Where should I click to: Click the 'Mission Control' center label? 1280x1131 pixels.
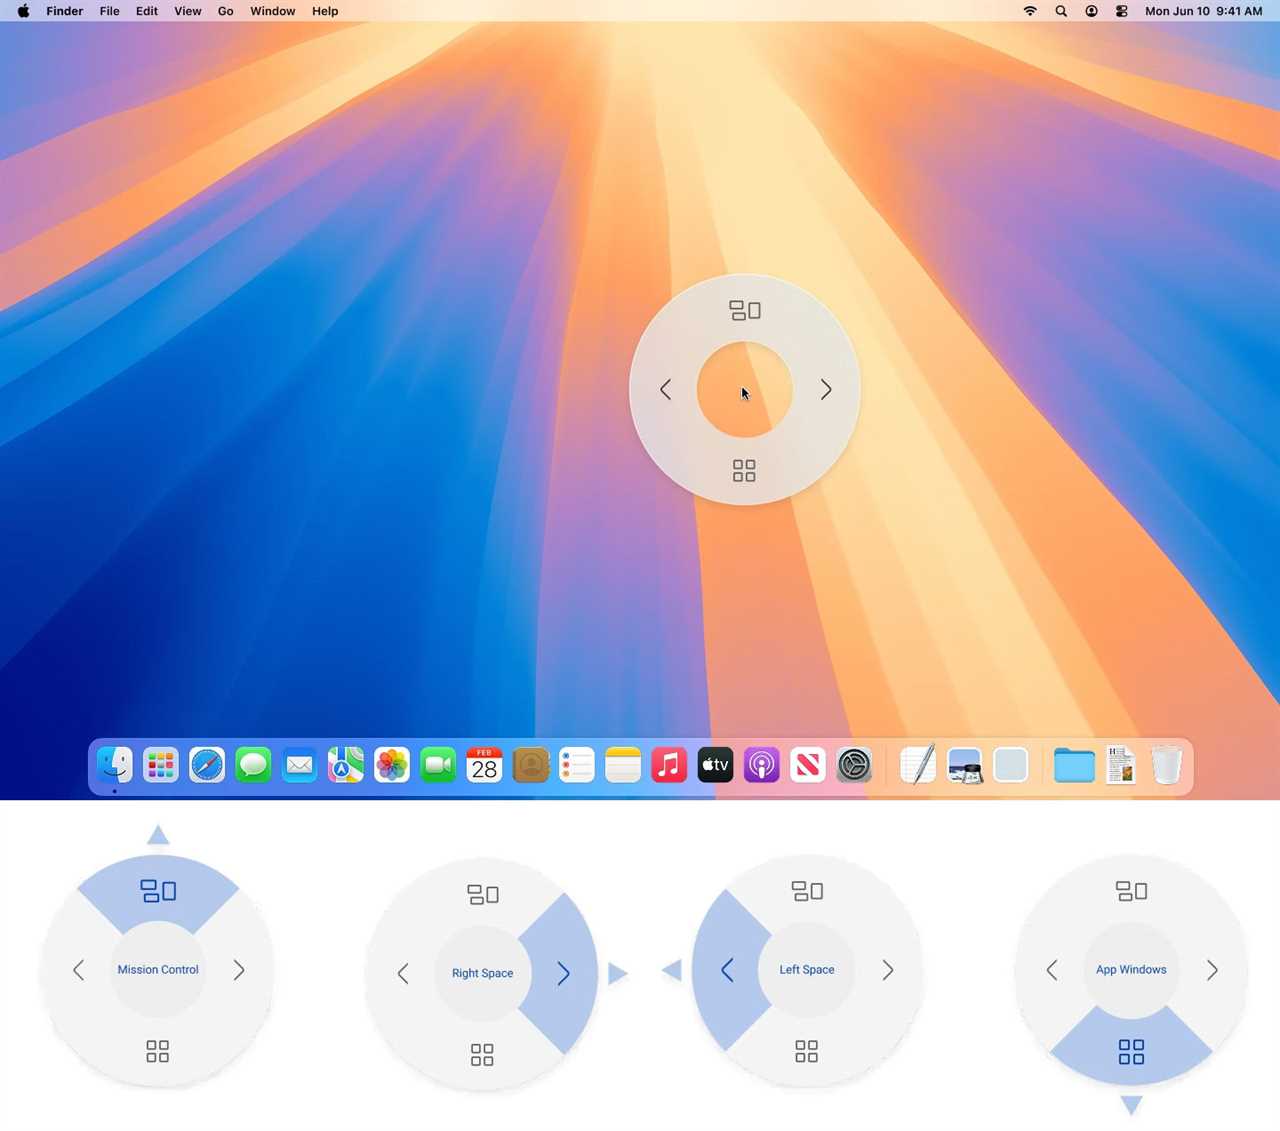158,970
